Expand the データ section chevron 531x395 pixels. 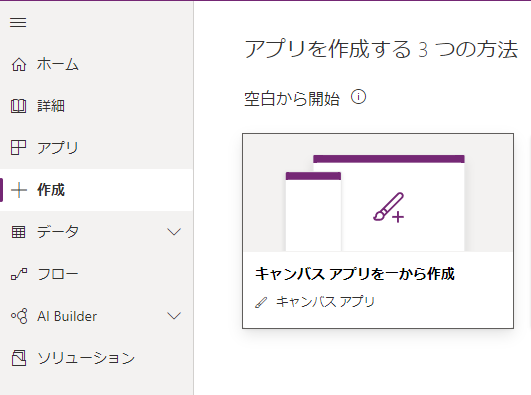[174, 232]
